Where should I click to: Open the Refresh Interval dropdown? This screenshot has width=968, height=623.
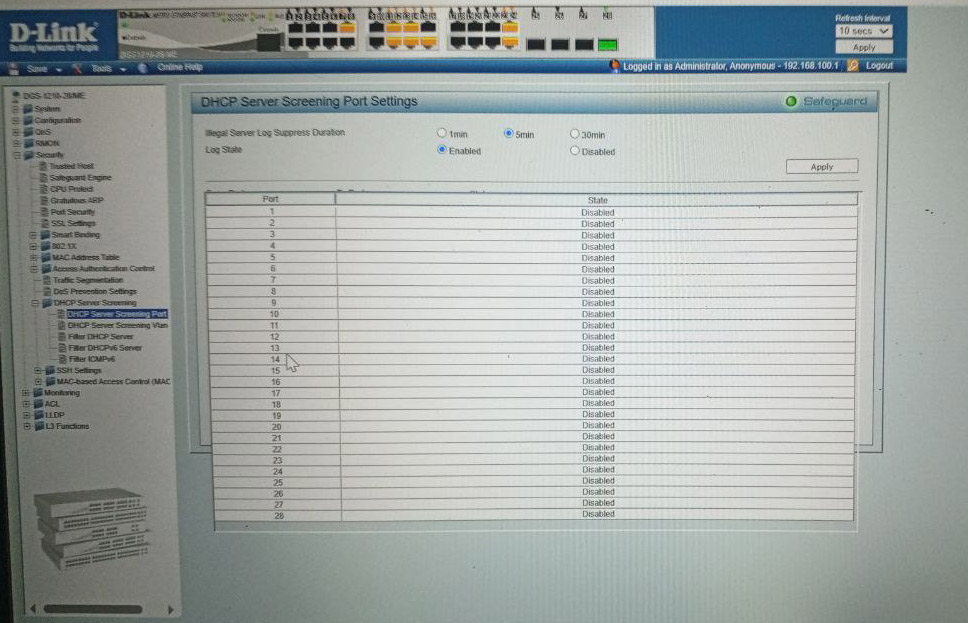[864, 31]
